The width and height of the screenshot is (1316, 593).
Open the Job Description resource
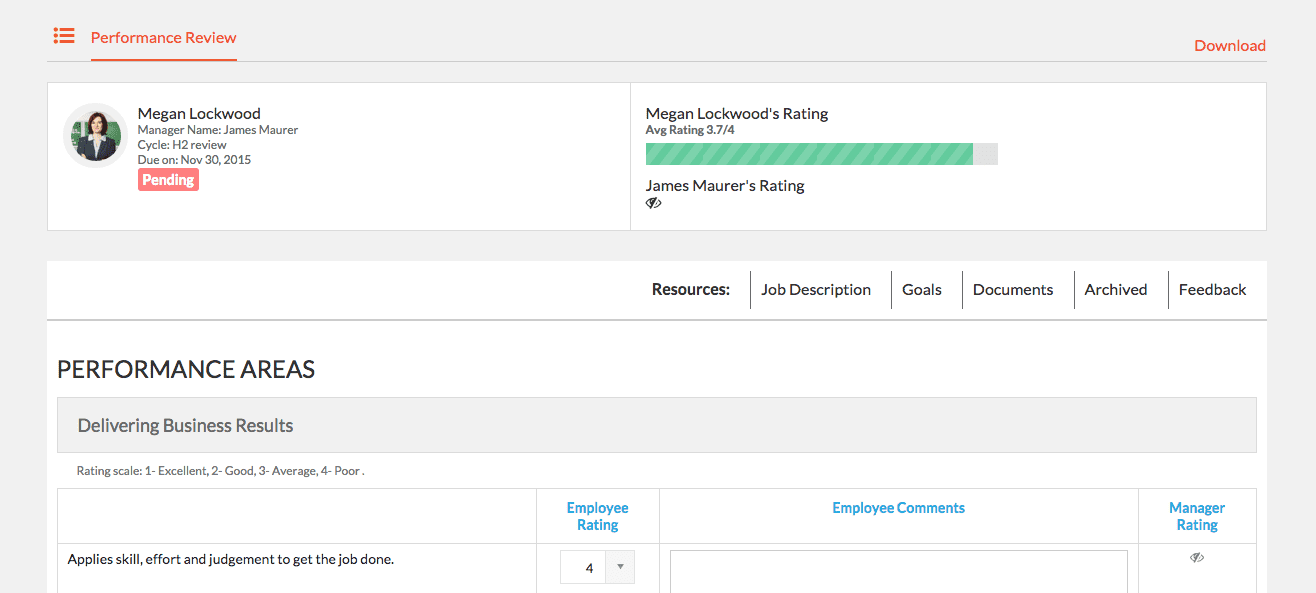coord(816,290)
